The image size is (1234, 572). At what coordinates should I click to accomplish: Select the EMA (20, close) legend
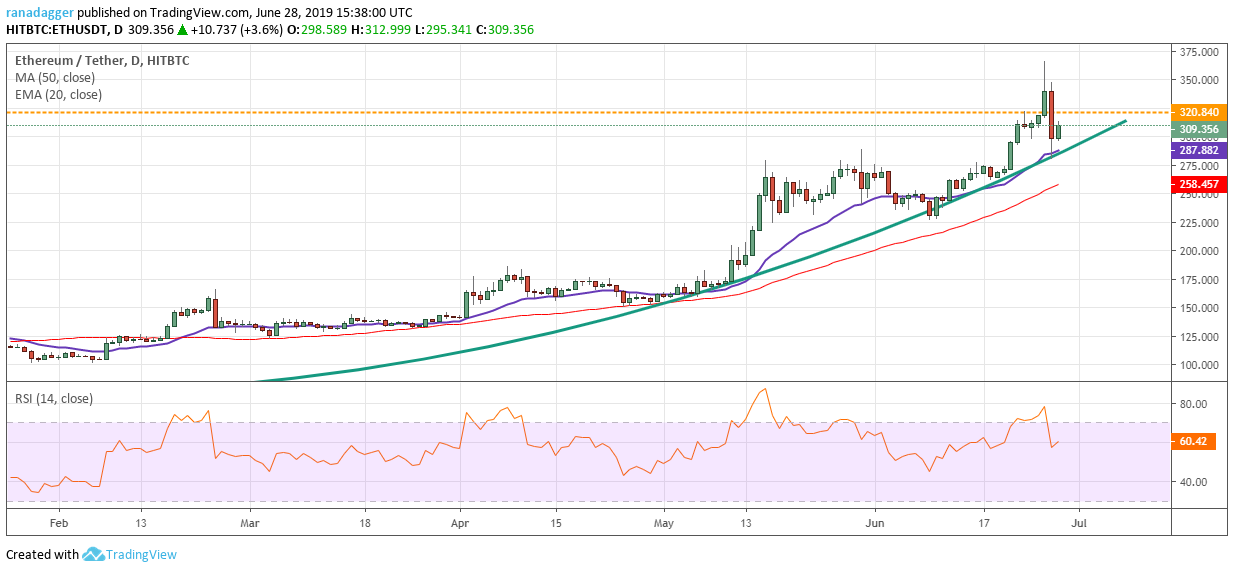pyautogui.click(x=58, y=95)
